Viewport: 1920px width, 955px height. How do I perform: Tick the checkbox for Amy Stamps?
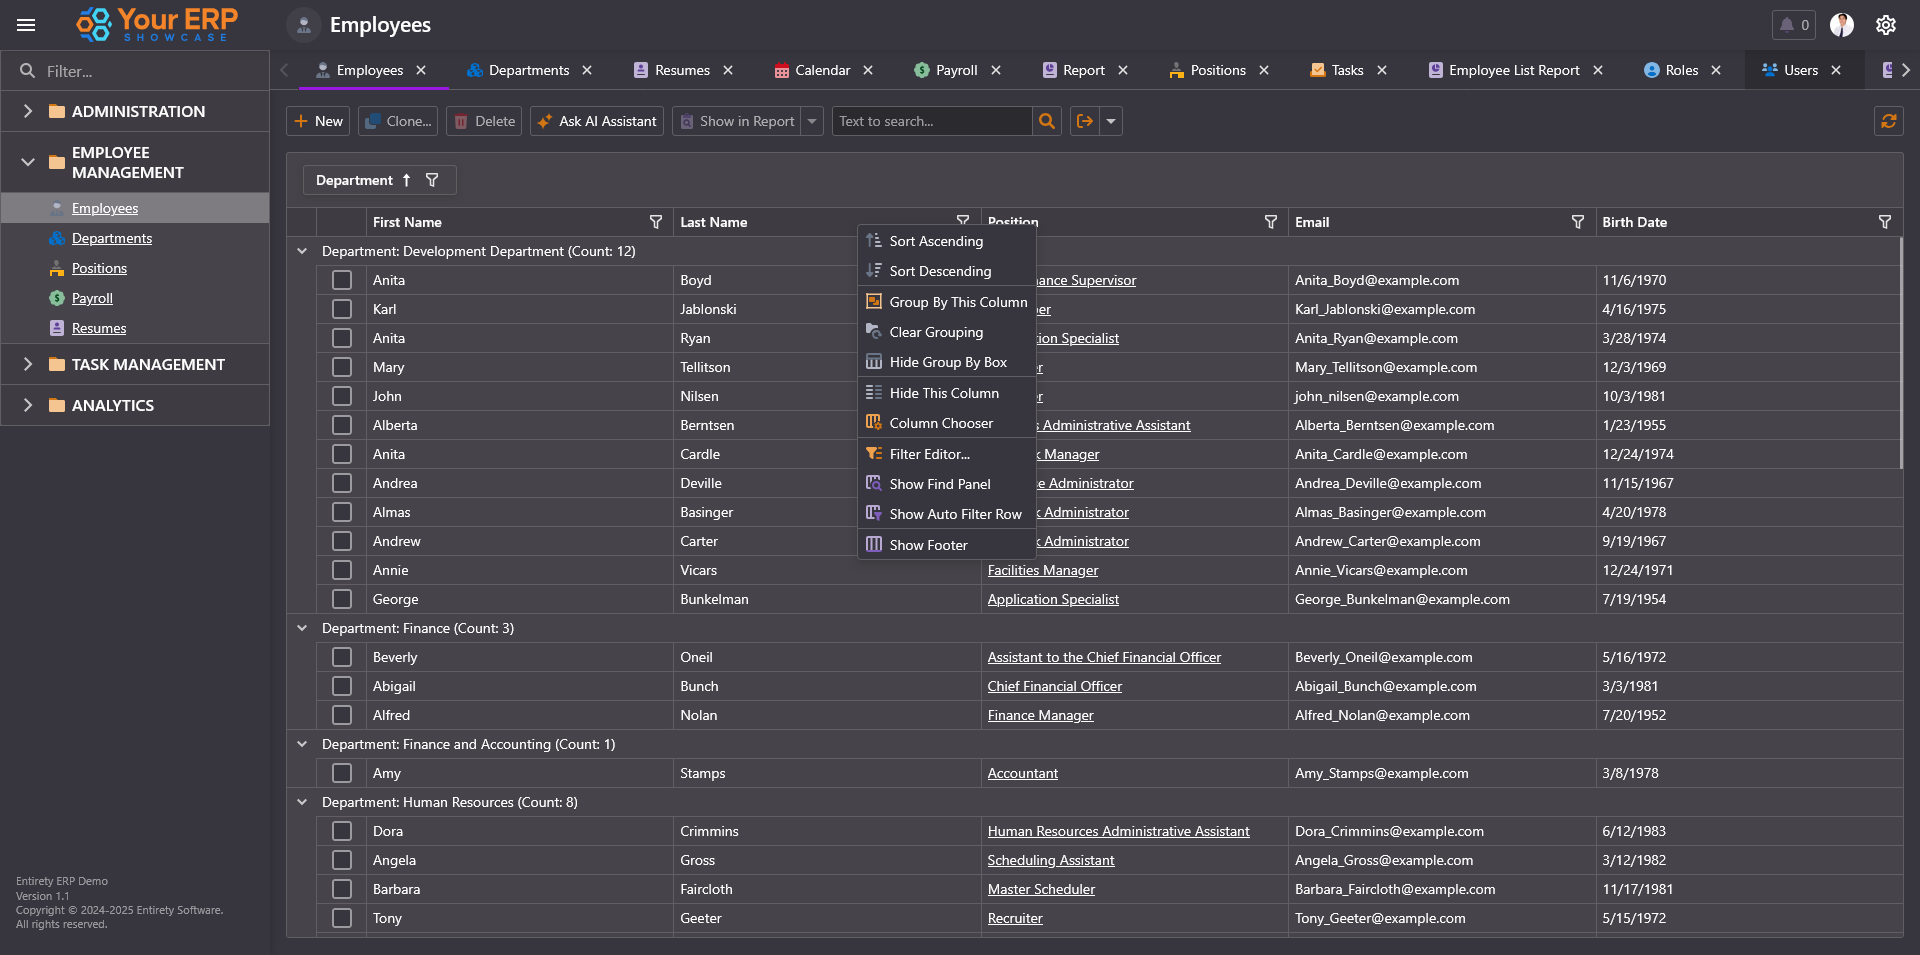coord(342,773)
